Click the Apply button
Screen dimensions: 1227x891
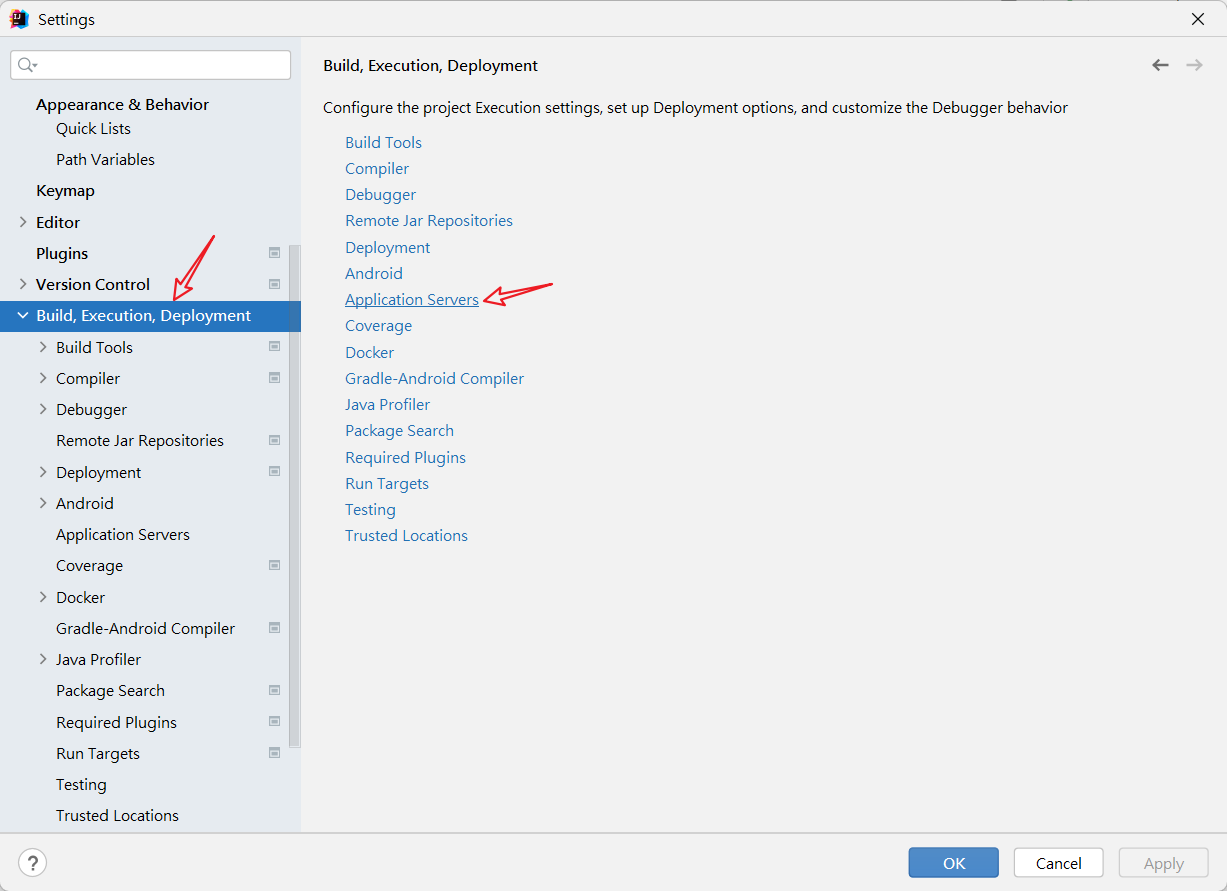[1163, 863]
